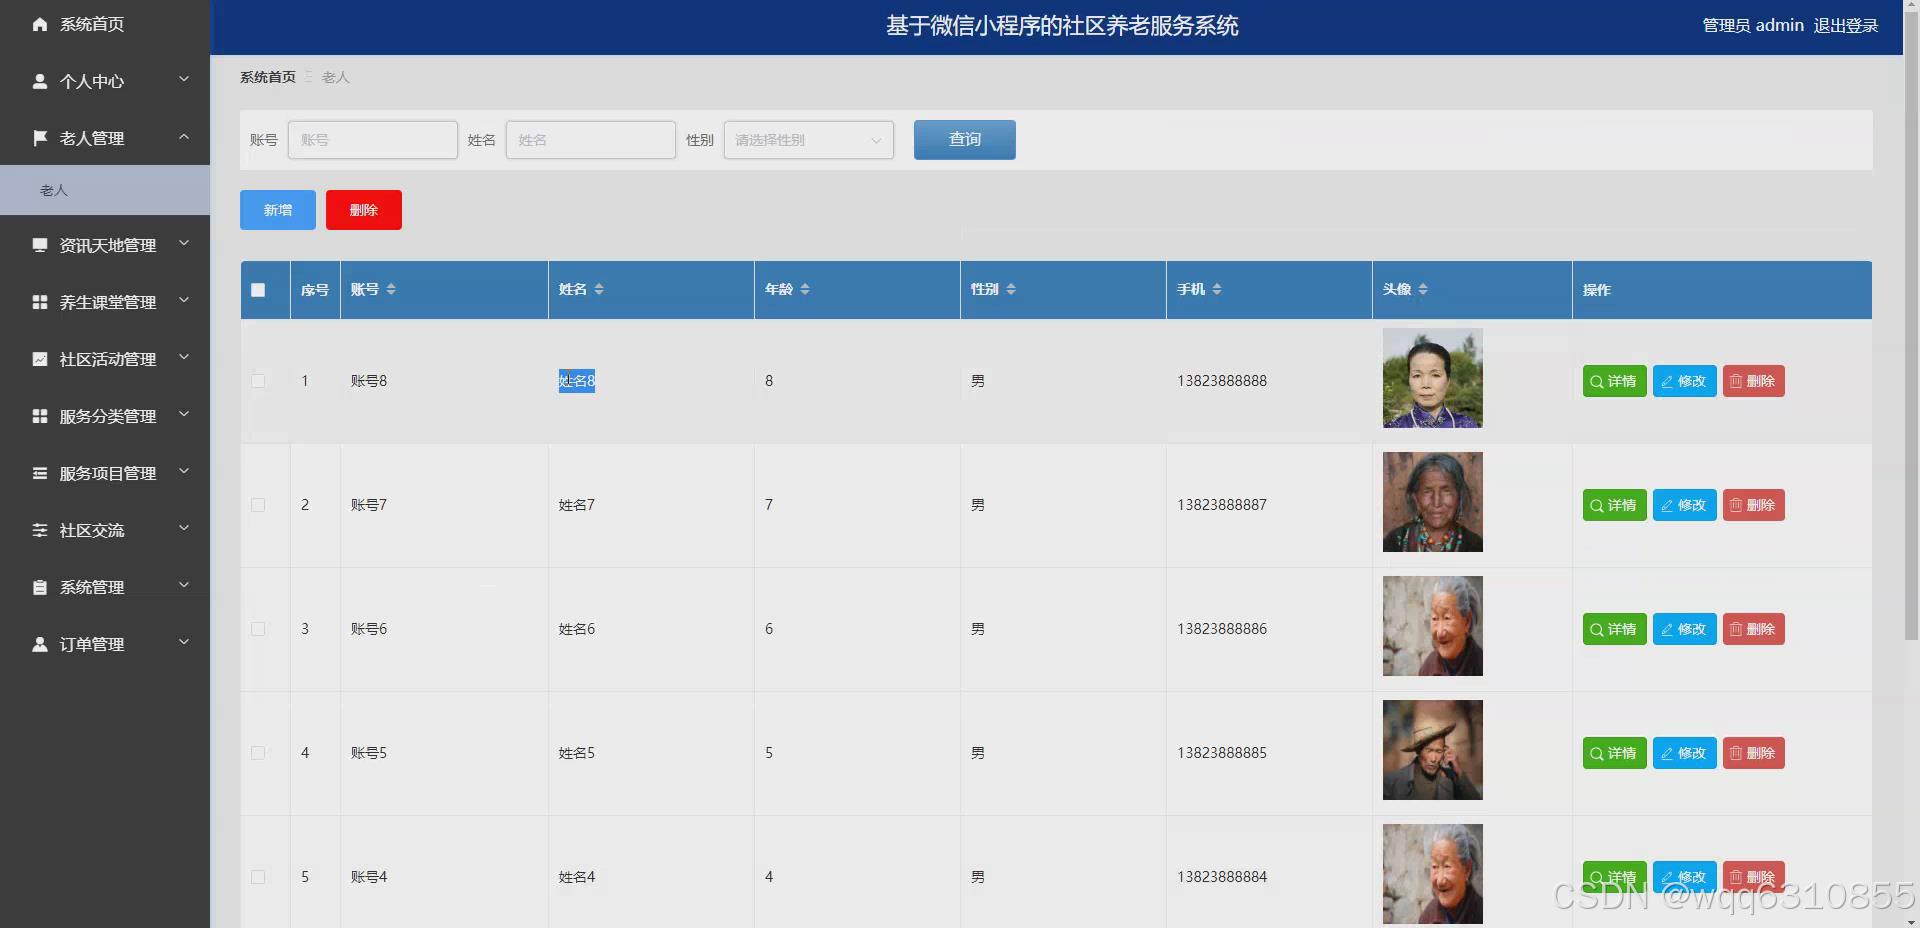The height and width of the screenshot is (928, 1920).
Task: Select the 个人中心 person icon
Action: pos(40,81)
